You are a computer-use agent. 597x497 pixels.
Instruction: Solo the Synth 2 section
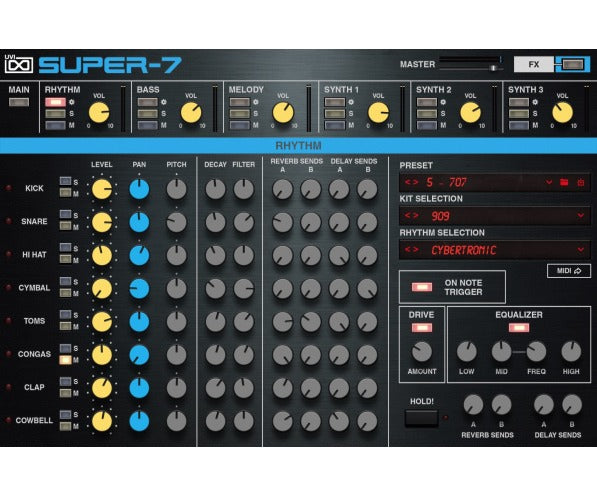click(x=427, y=113)
